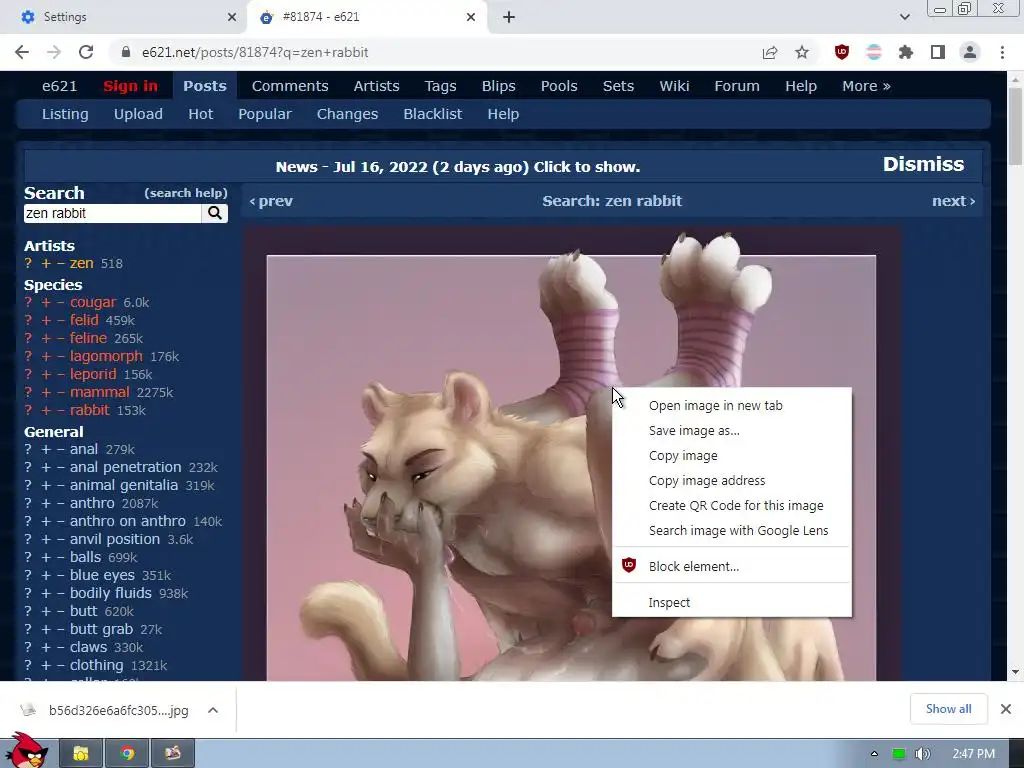The image size is (1024, 768).
Task: Close the Settings tab
Action: [x=232, y=17]
